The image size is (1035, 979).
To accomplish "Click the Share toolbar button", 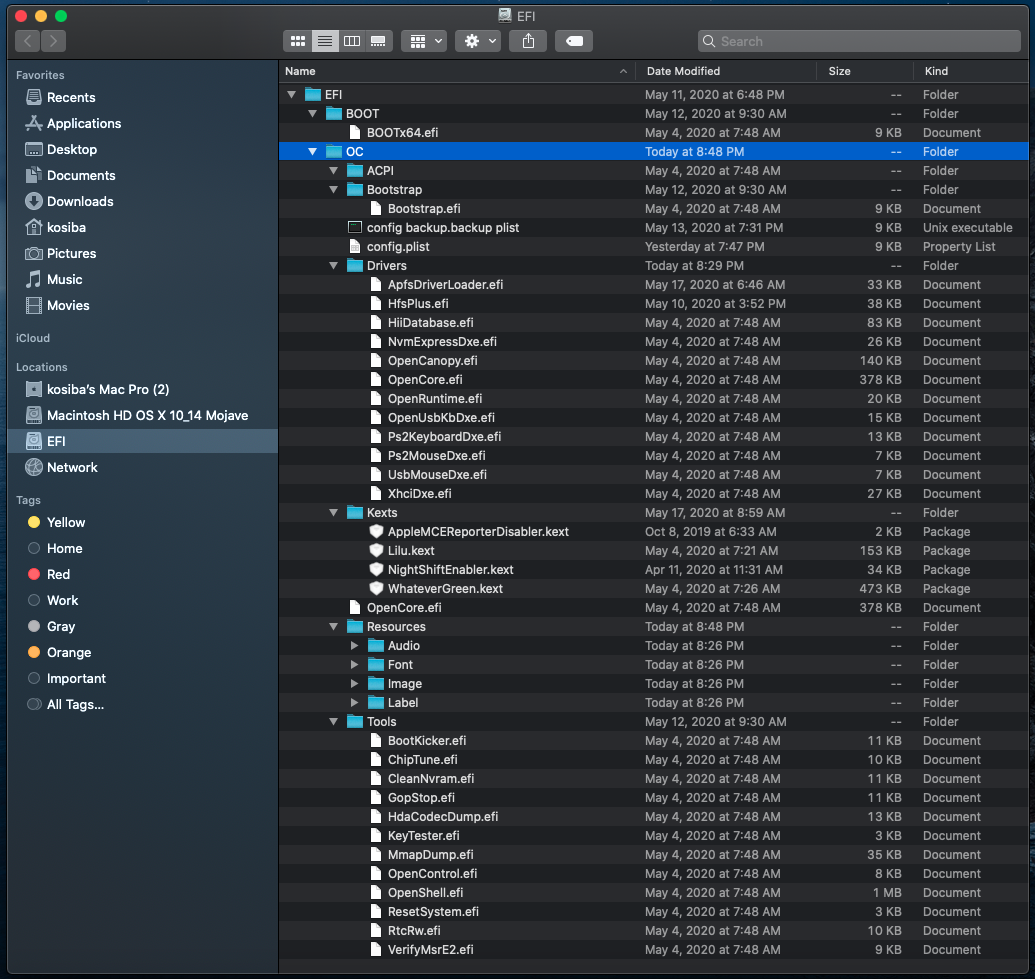I will click(528, 41).
